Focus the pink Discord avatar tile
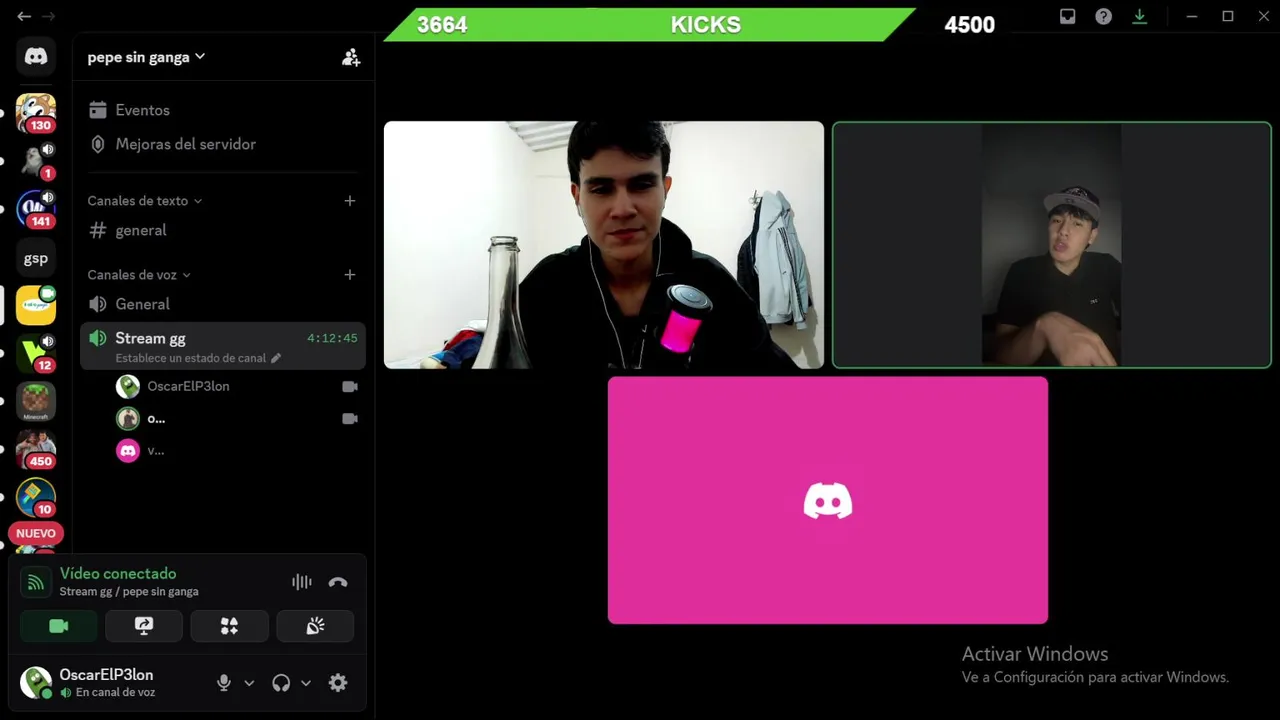The image size is (1280, 720). [x=828, y=500]
